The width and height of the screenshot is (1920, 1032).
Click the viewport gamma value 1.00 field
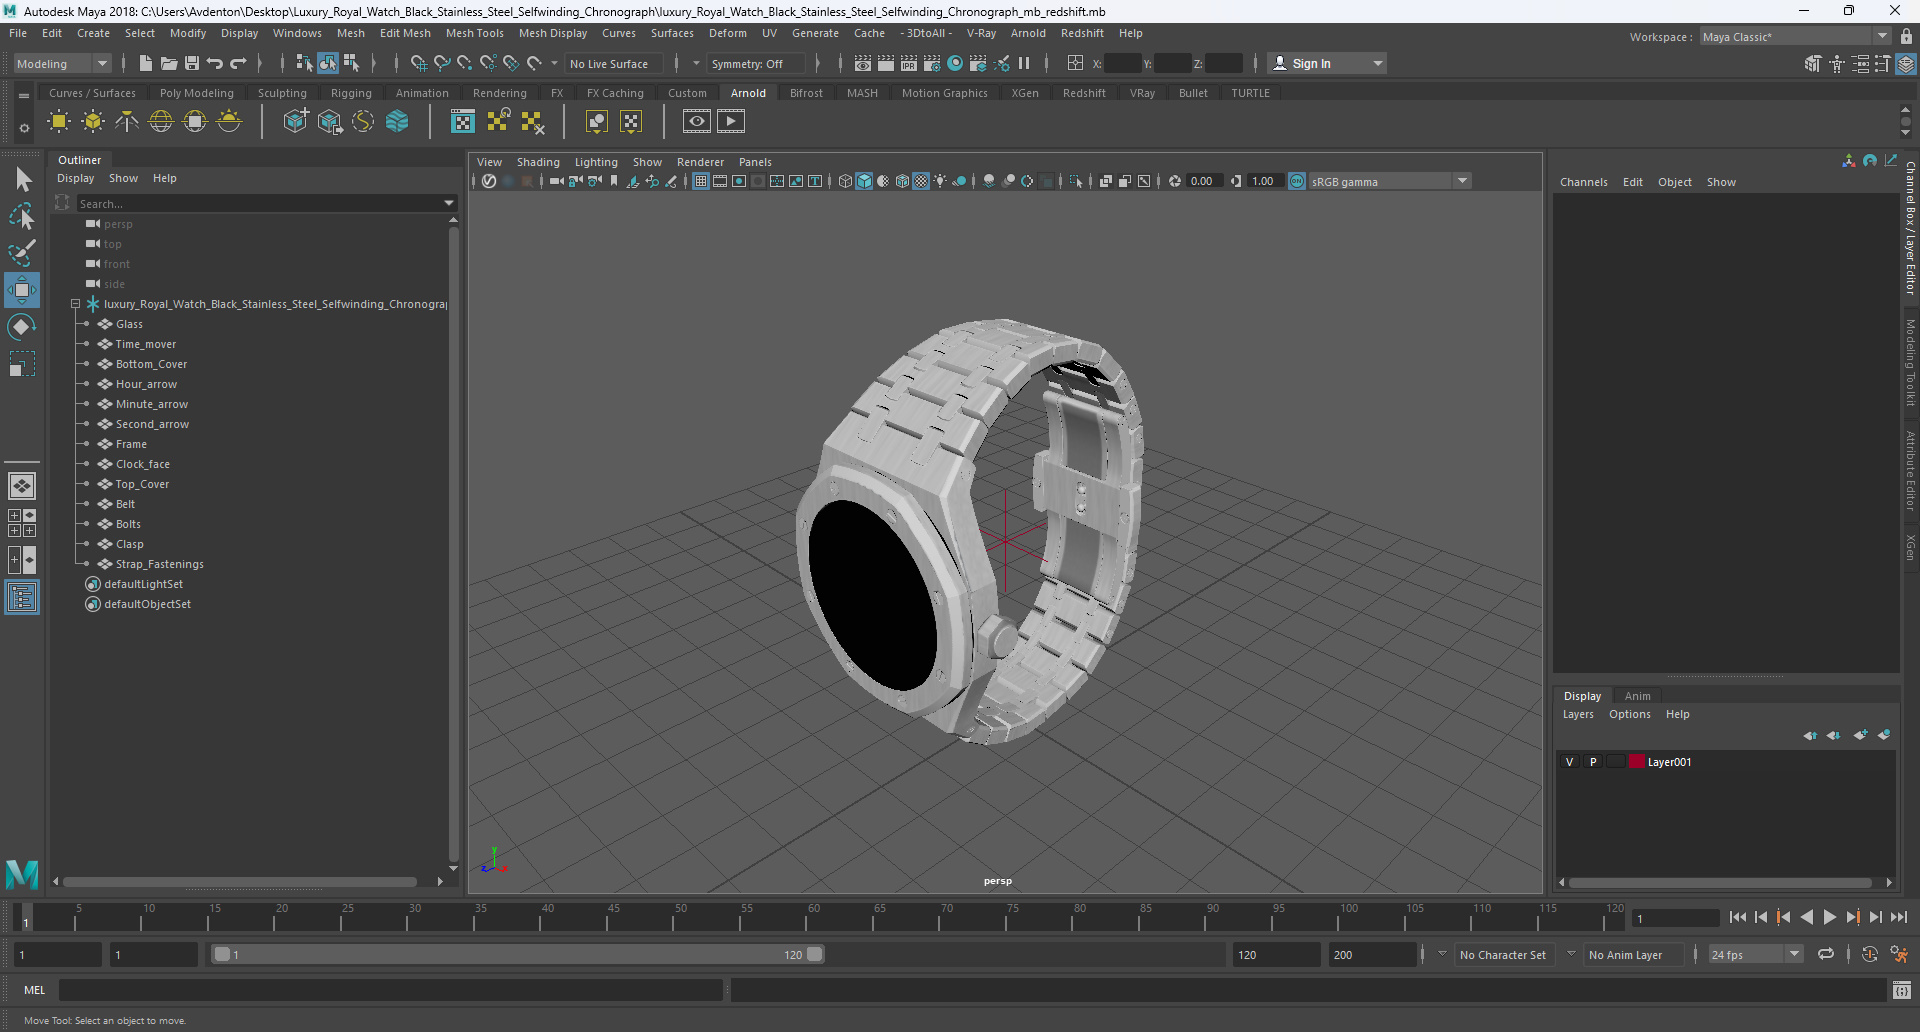tap(1265, 181)
